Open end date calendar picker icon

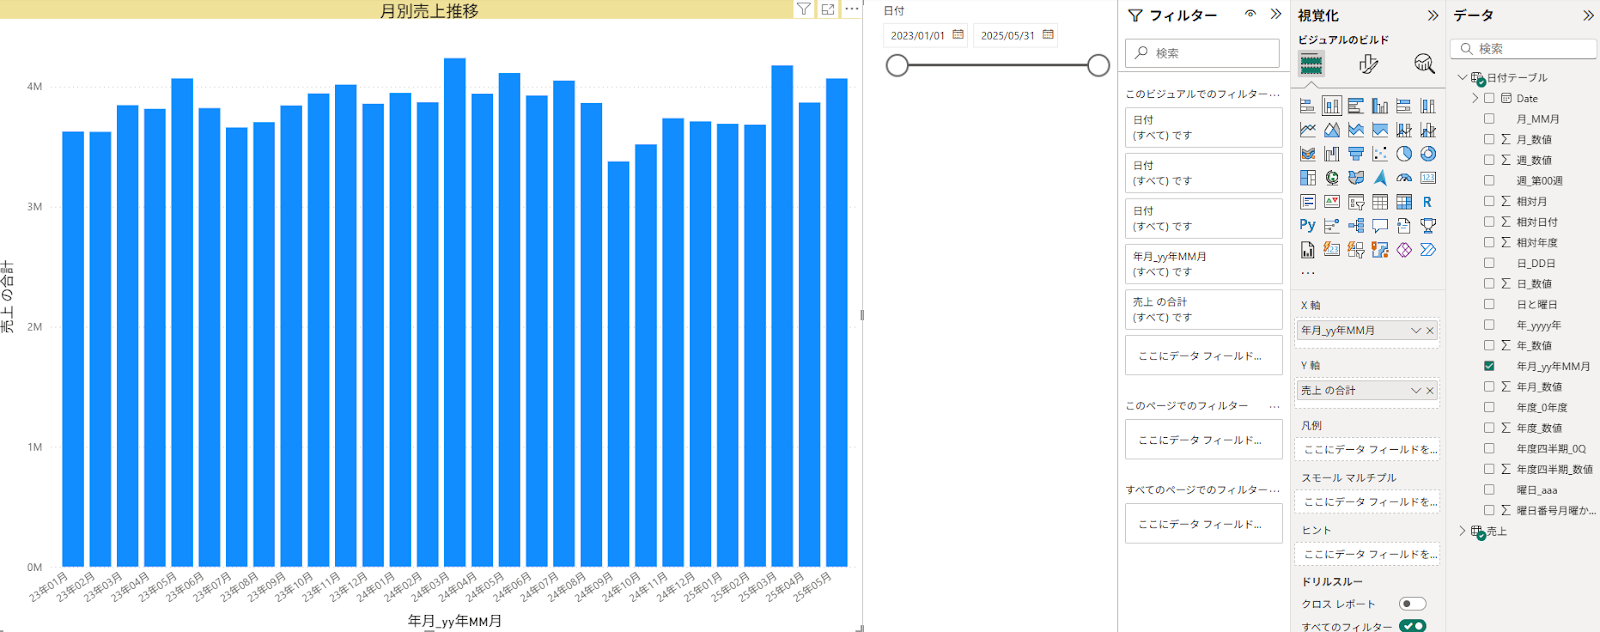pyautogui.click(x=1048, y=35)
